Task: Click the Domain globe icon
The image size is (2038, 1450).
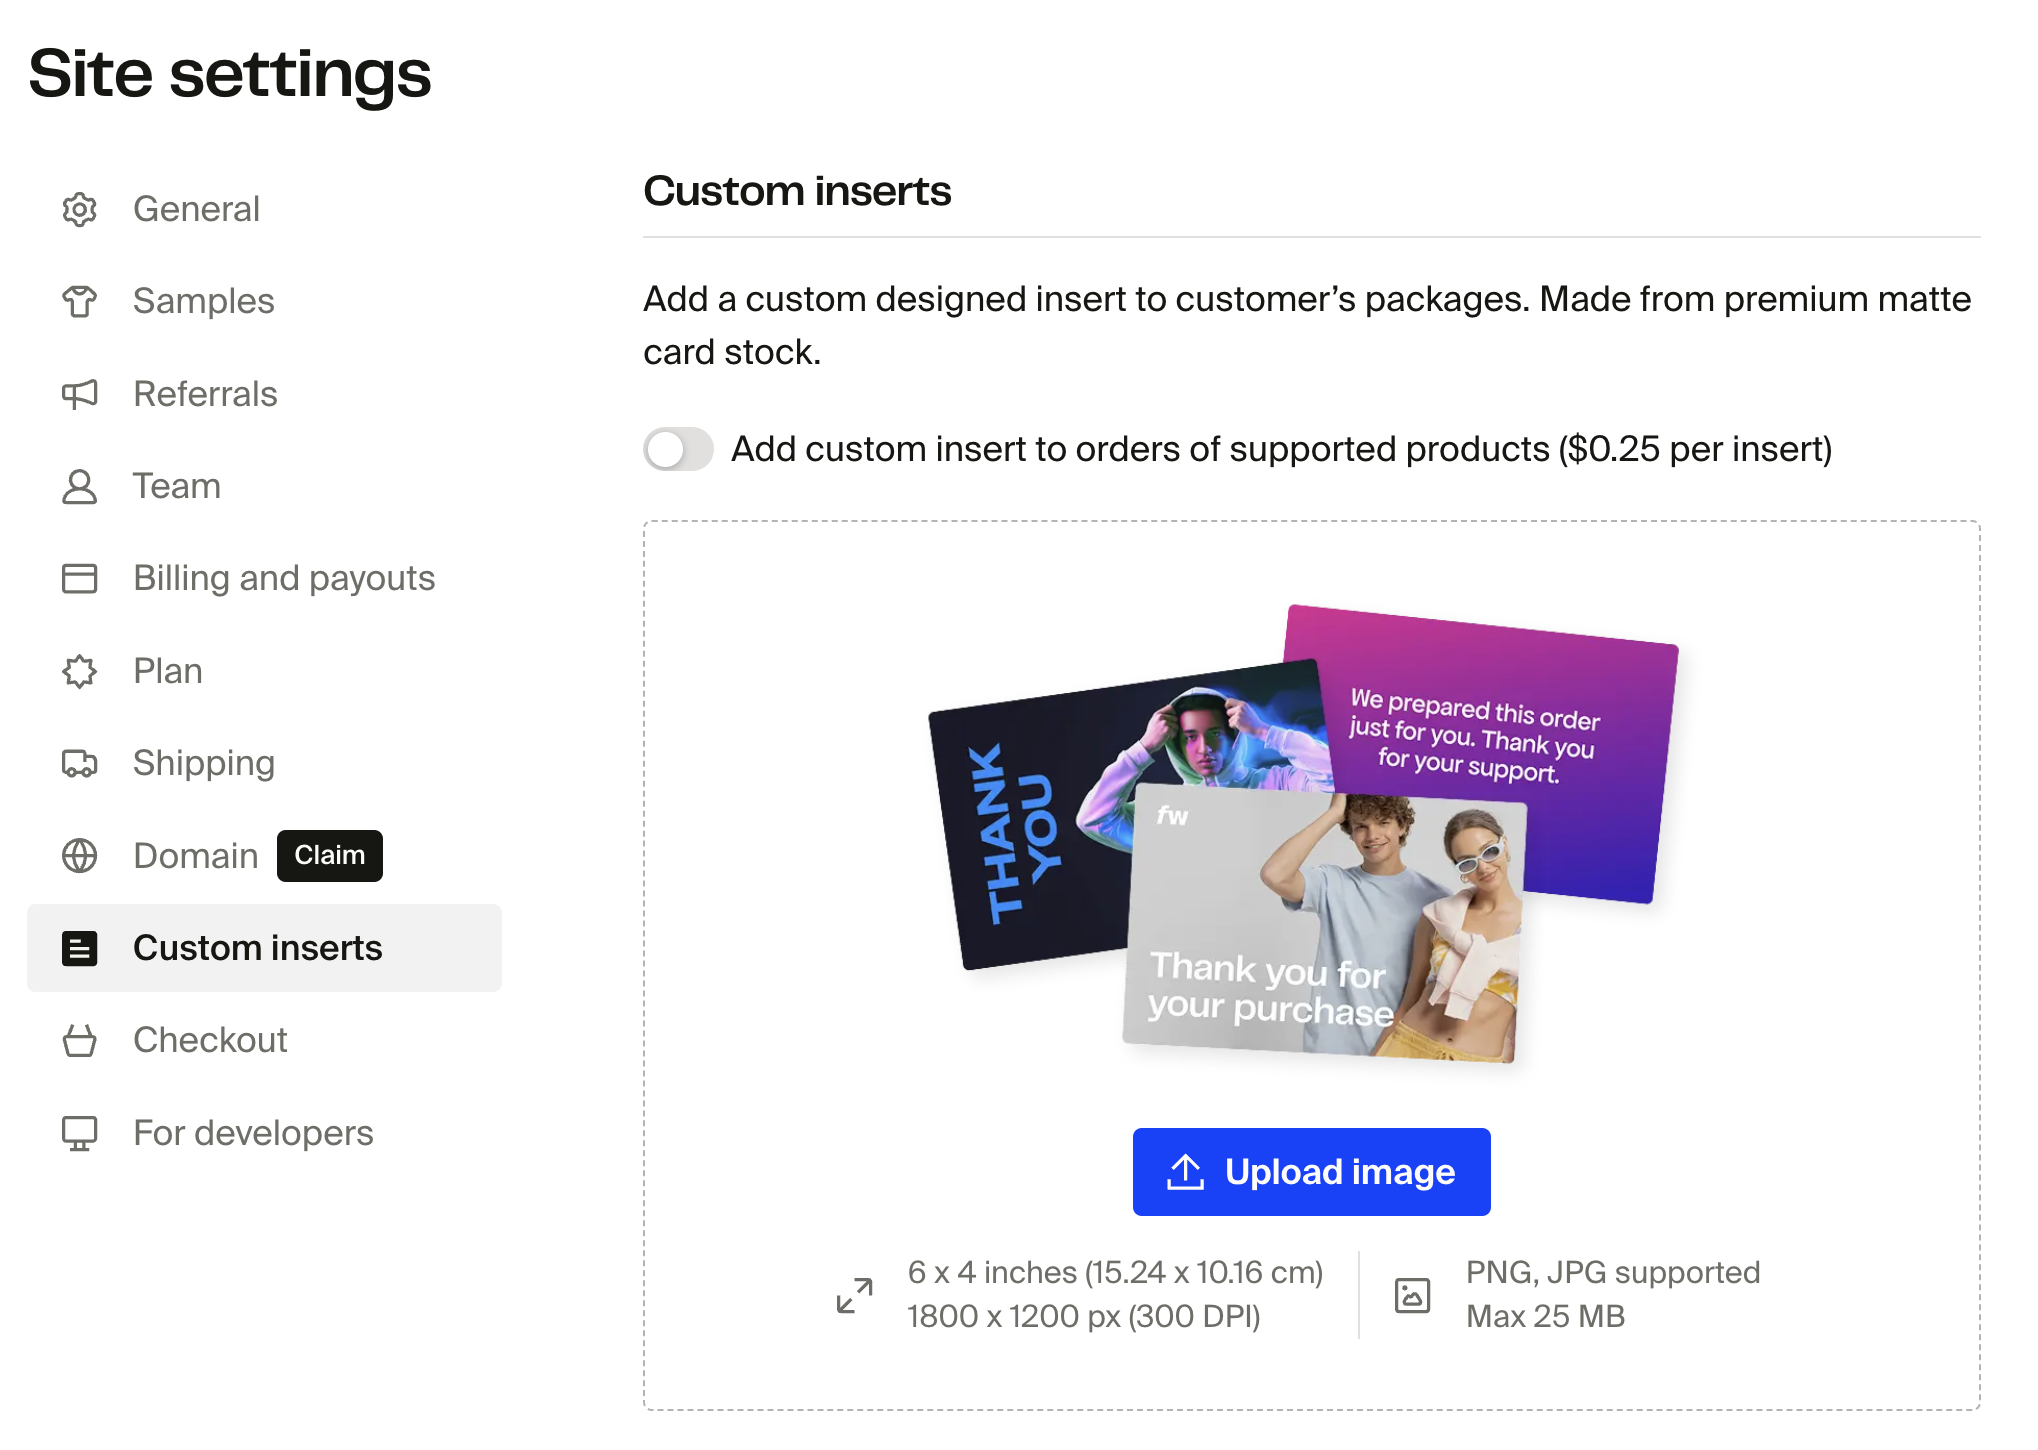Action: (80, 856)
